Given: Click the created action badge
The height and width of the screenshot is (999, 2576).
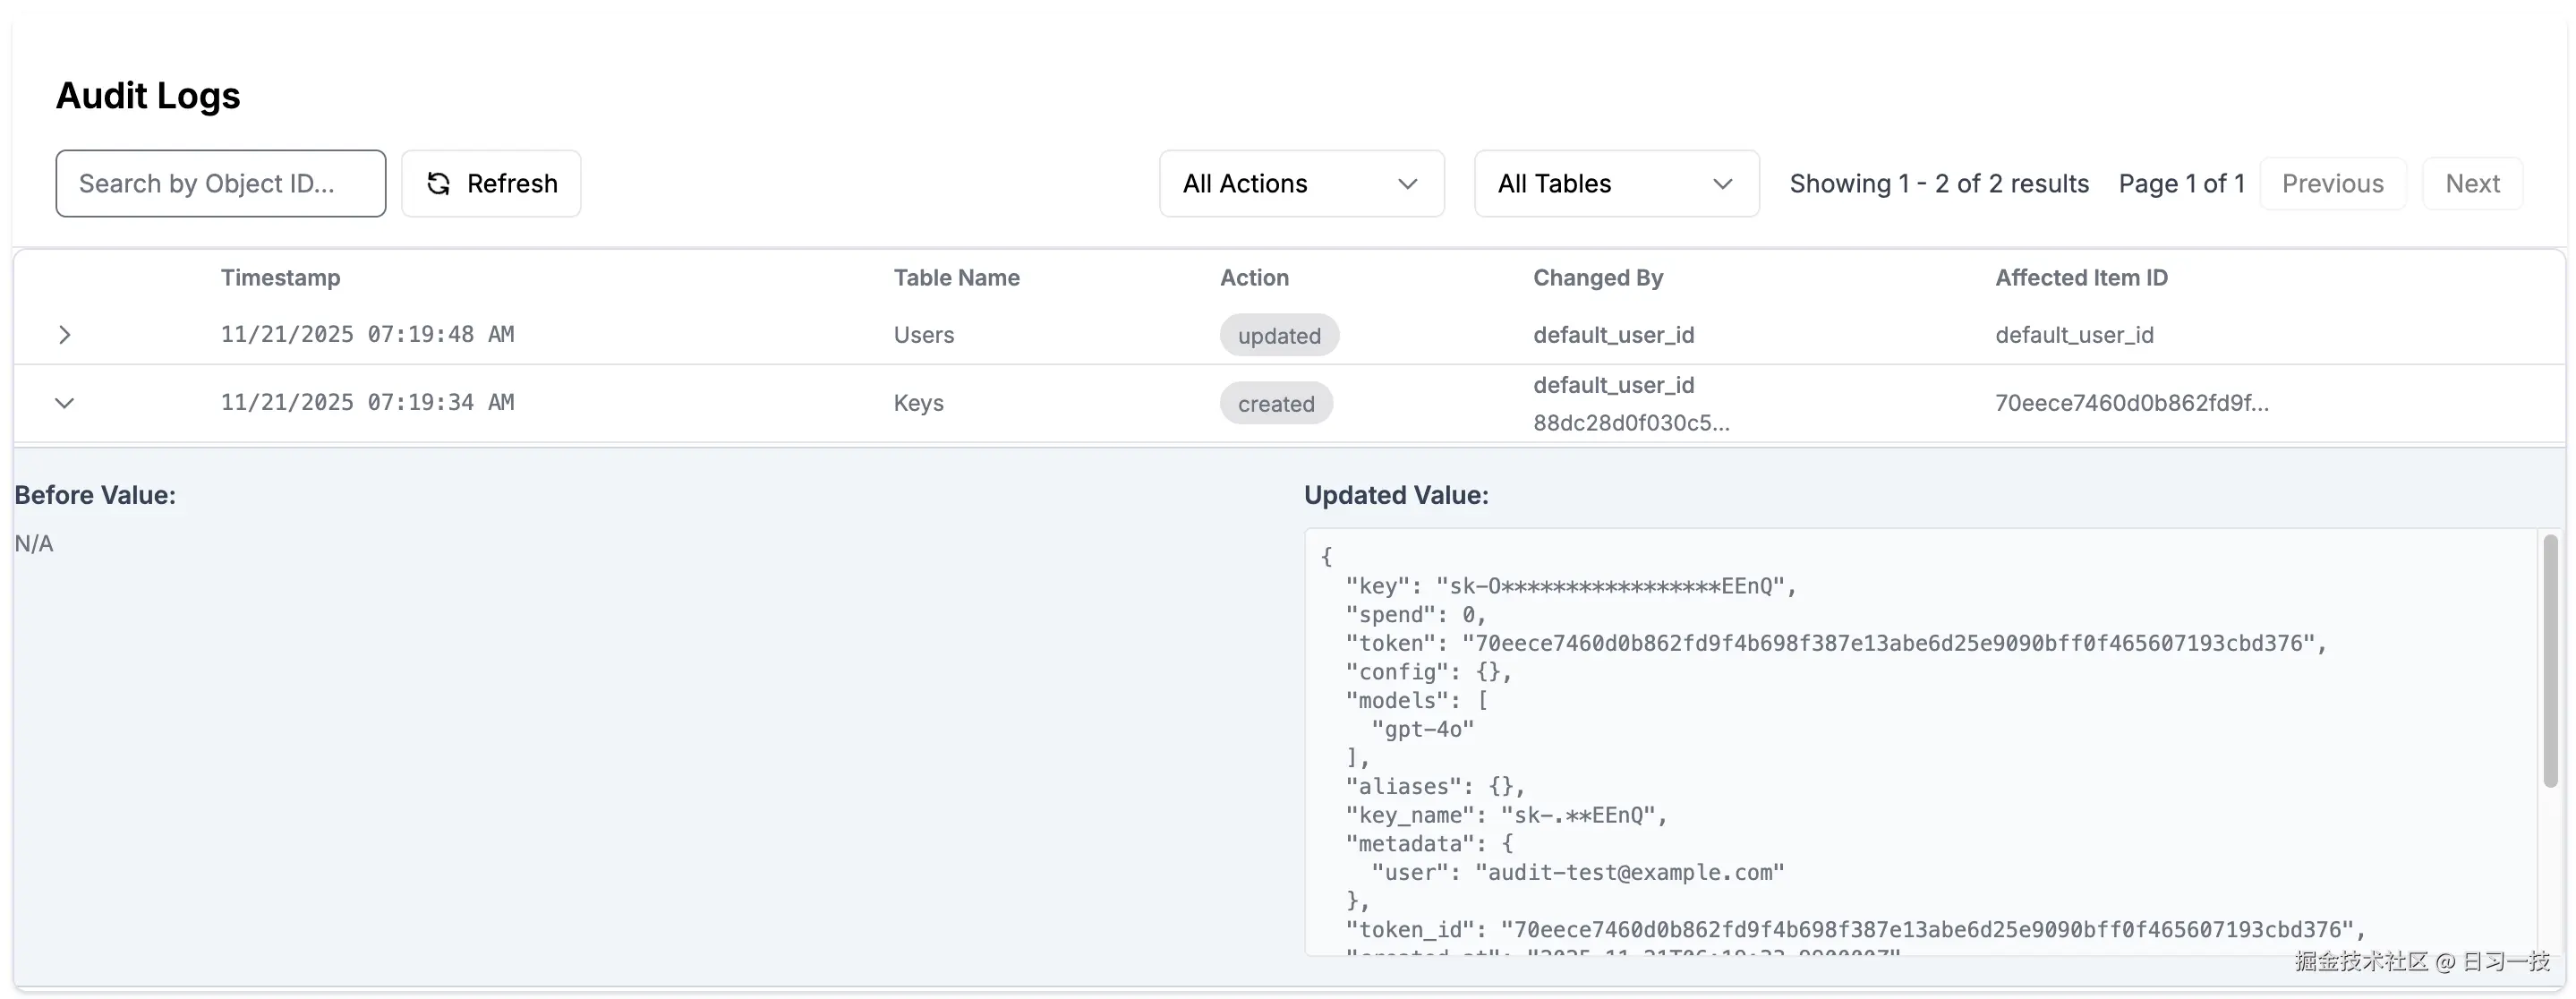Looking at the screenshot, I should click(x=1275, y=404).
